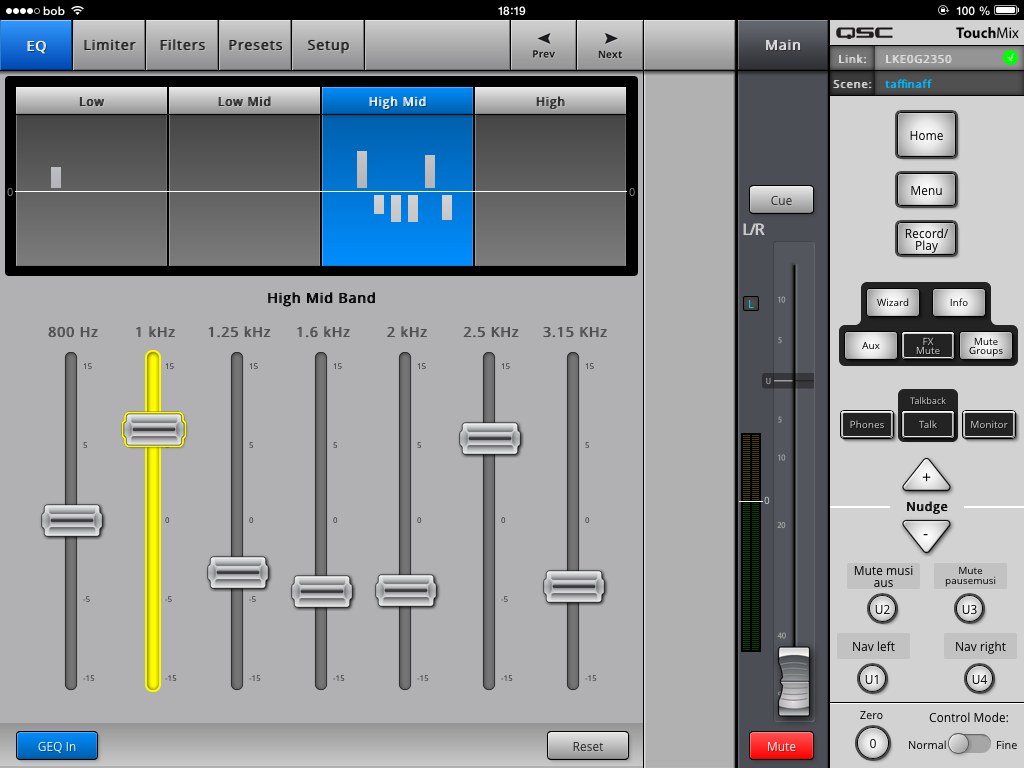Click the L channel indicator beside meter
The height and width of the screenshot is (768, 1024).
pyautogui.click(x=751, y=304)
